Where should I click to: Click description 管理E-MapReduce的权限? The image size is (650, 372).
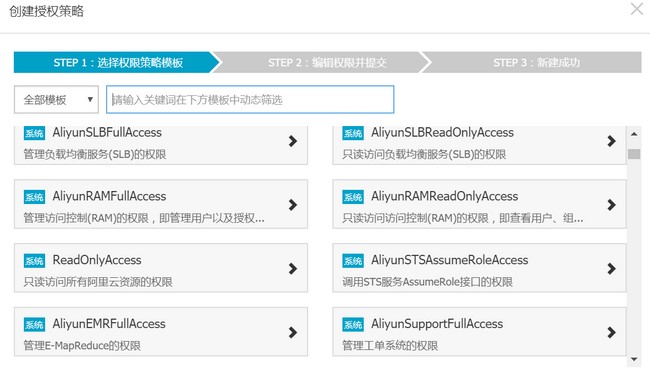[x=82, y=346]
